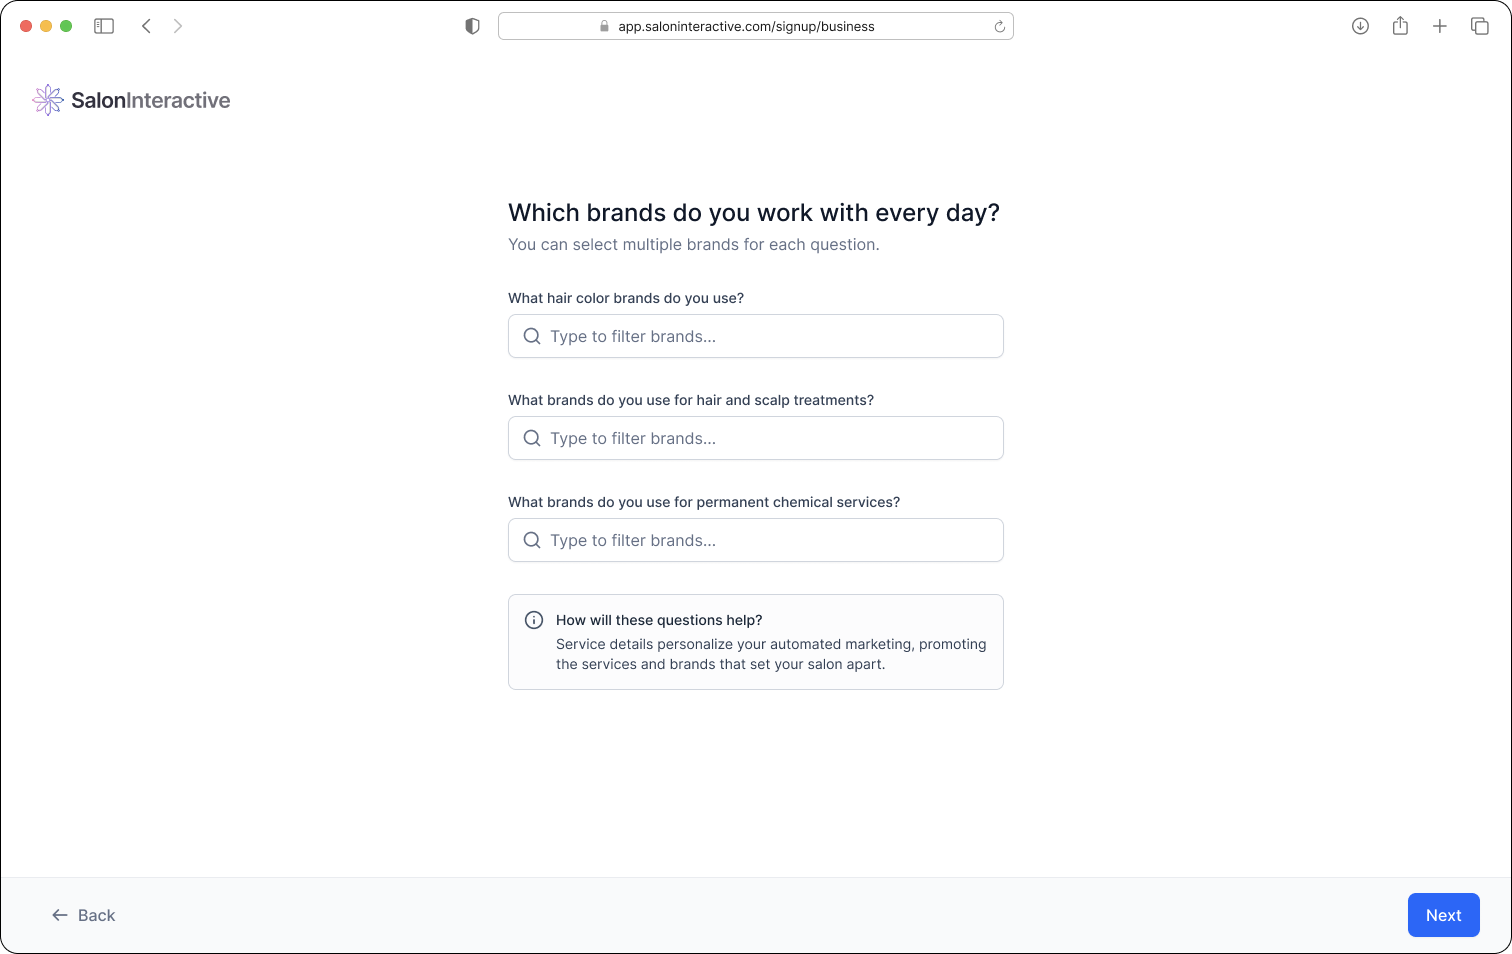Toggle the Safari sidebar icon
Image resolution: width=1512 pixels, height=954 pixels.
104,26
